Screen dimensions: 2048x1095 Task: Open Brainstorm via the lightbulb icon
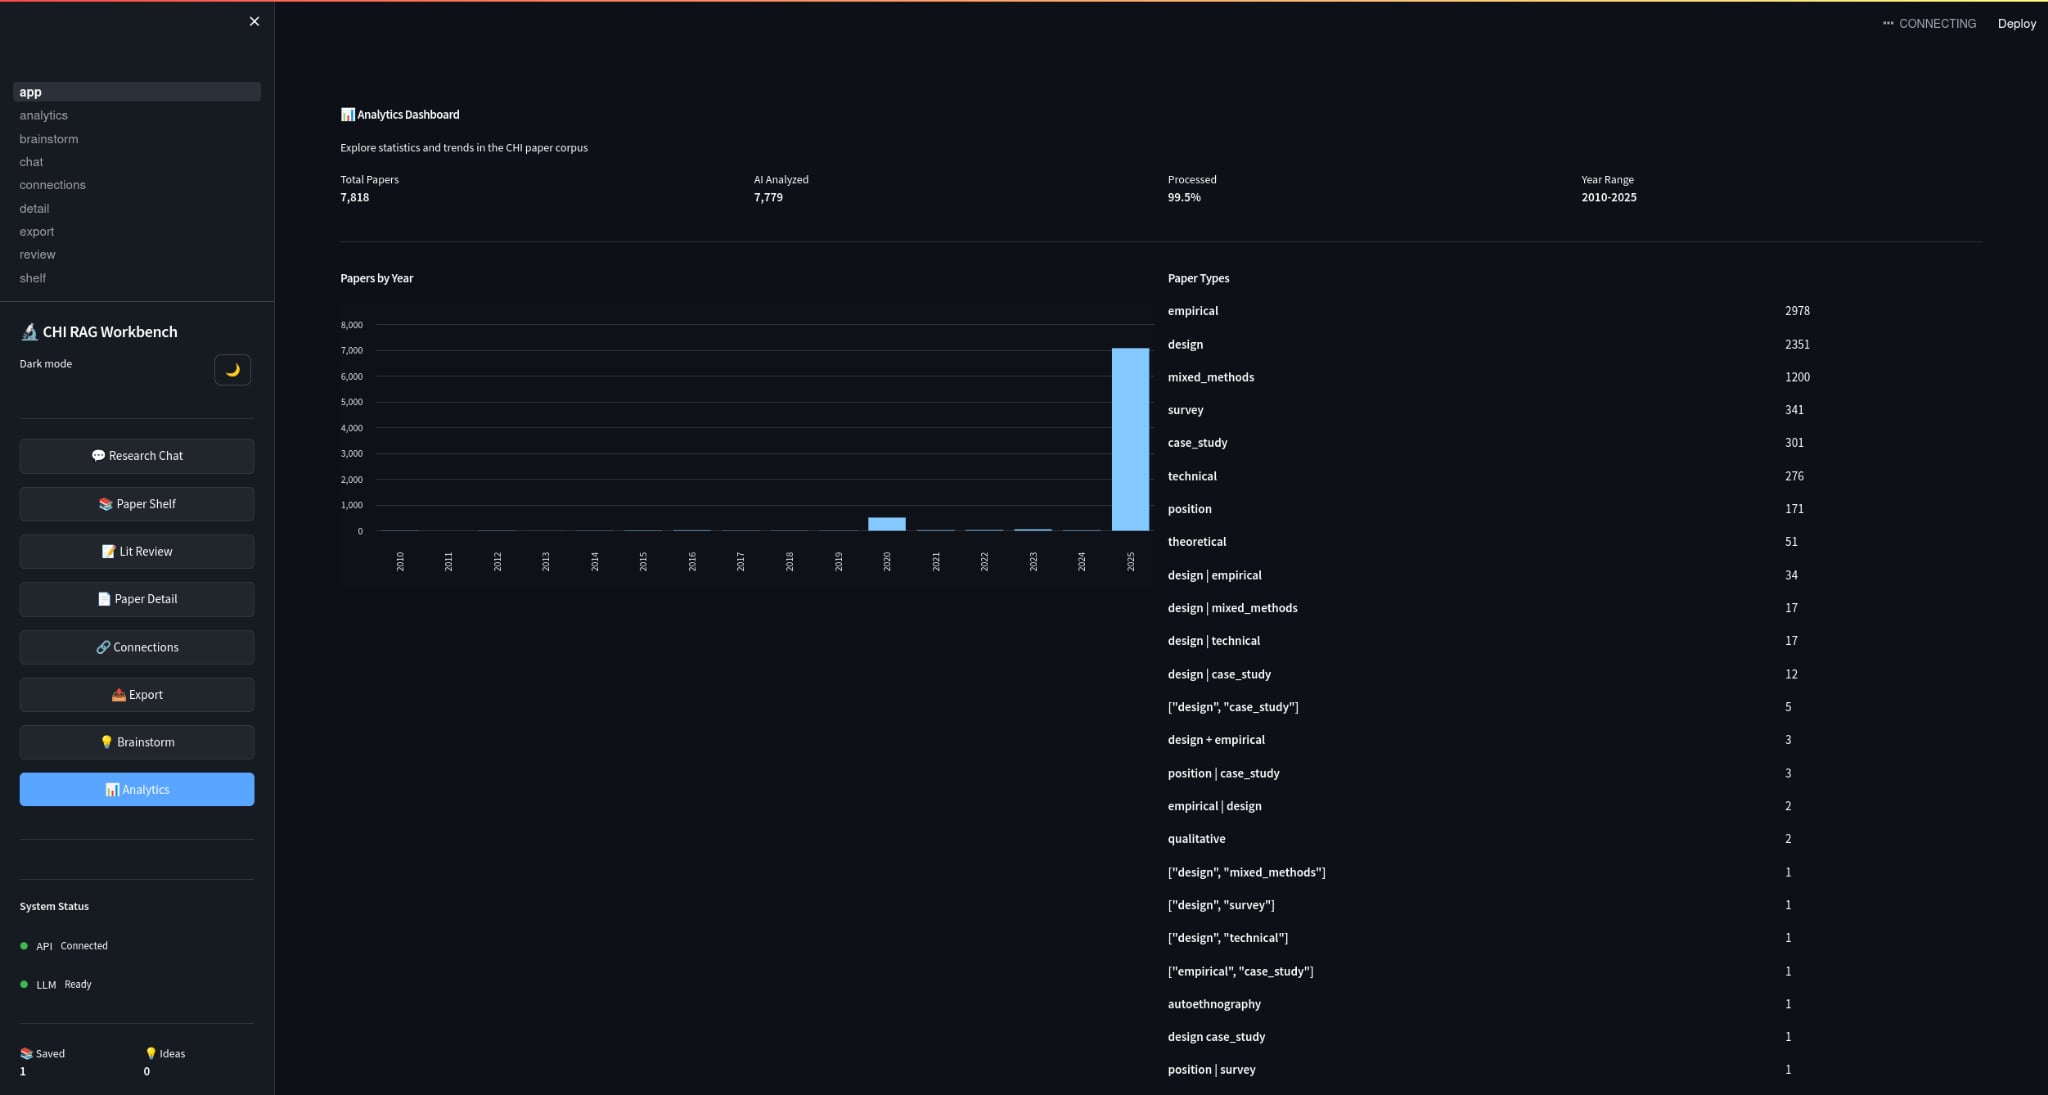tap(108, 741)
